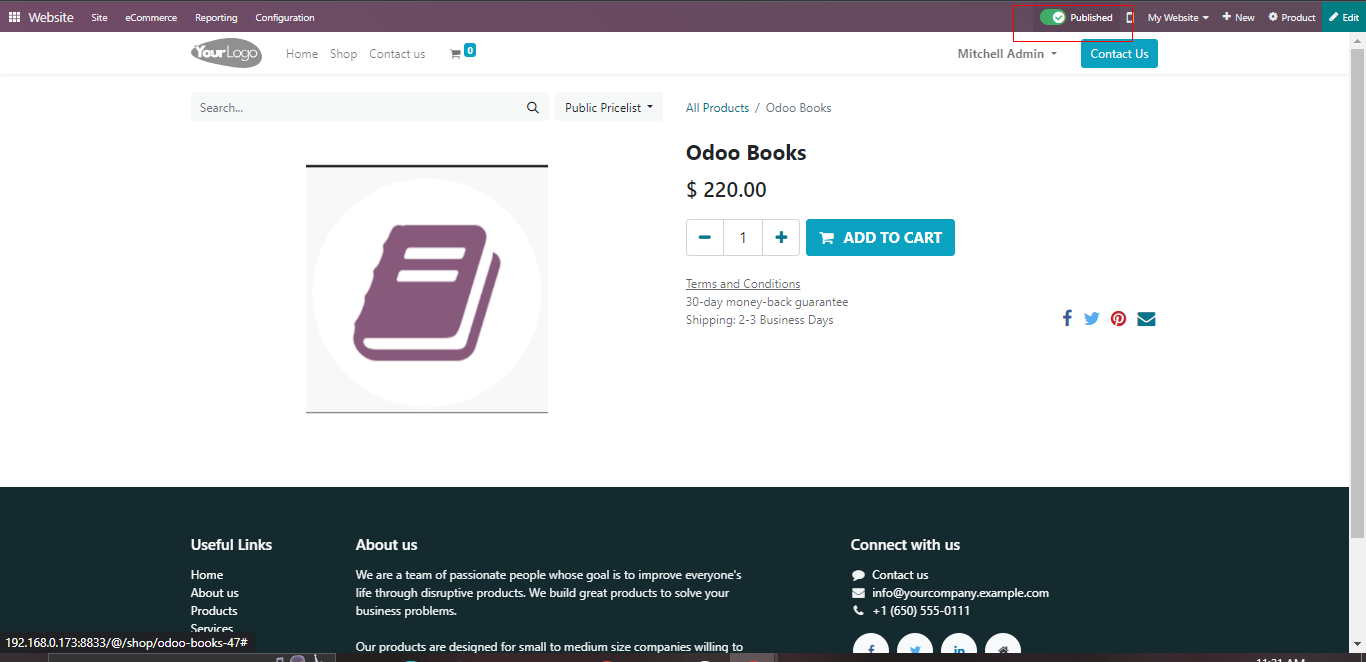Share product on Facebook
1366x662 pixels.
[1067, 319]
